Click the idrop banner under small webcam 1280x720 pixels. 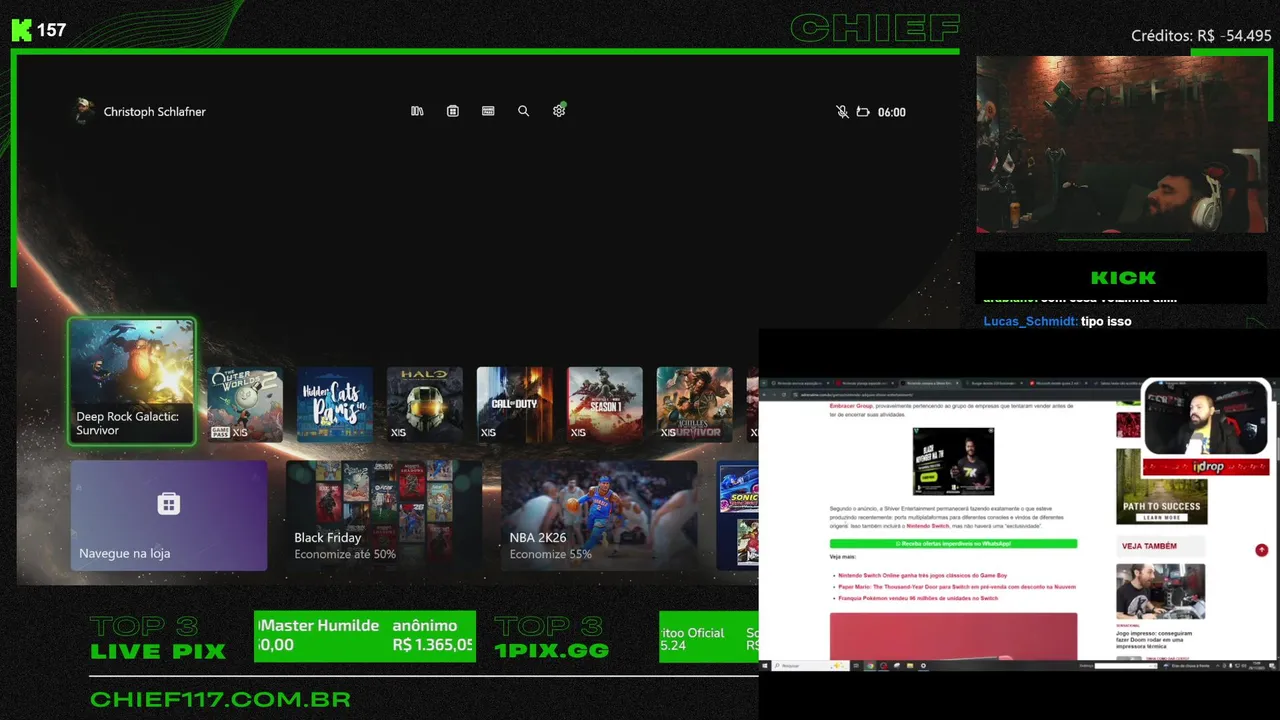(1206, 467)
